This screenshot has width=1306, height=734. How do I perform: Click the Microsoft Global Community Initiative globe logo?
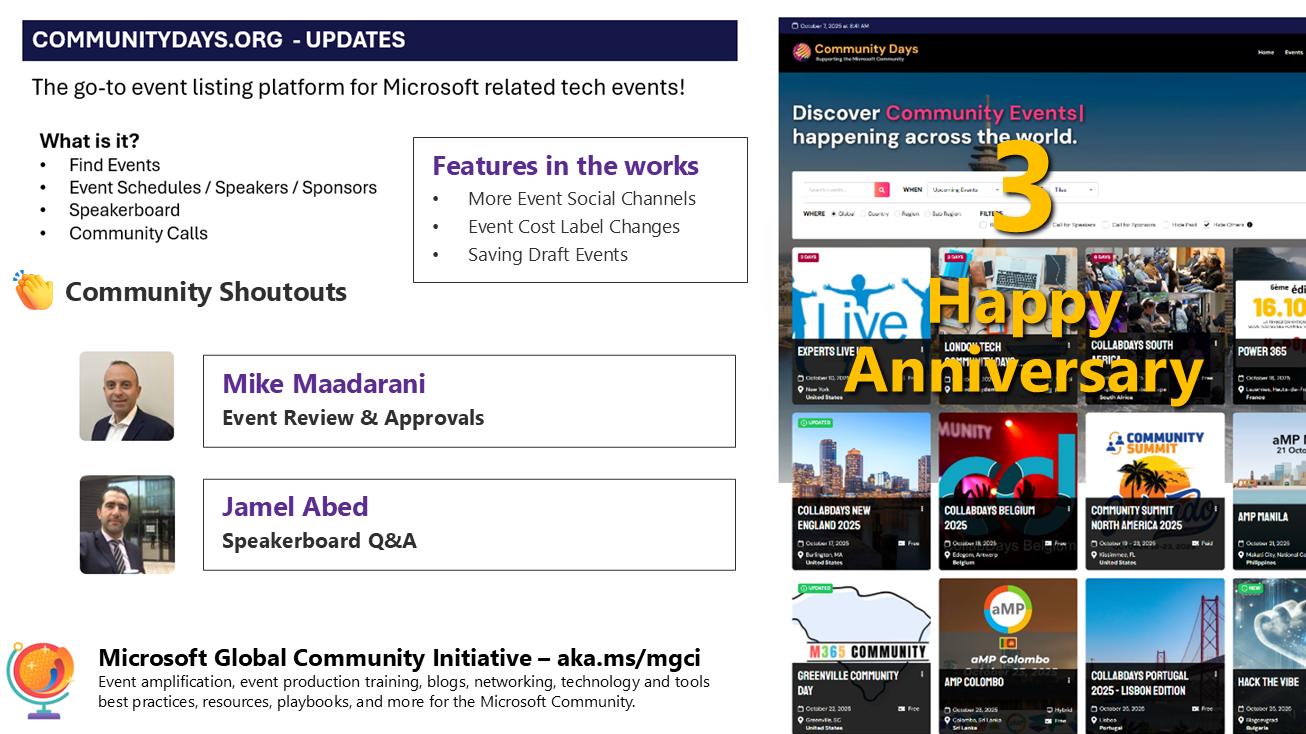tap(41, 680)
